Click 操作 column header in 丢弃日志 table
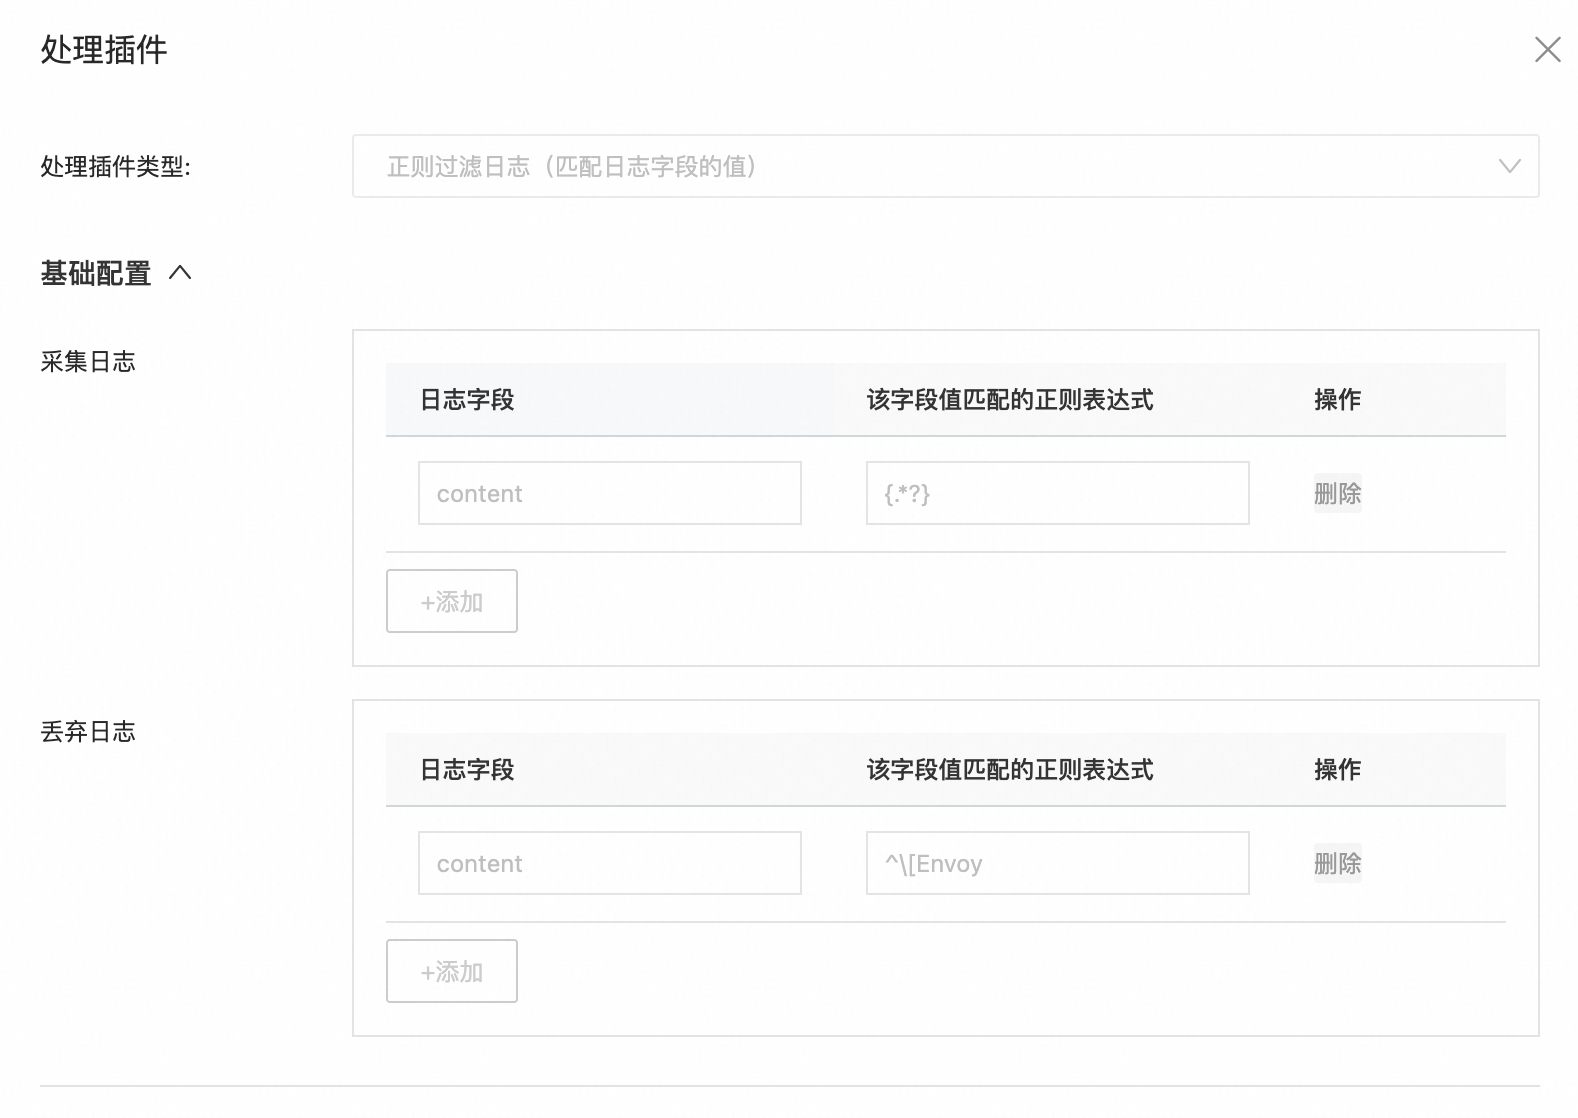Viewport: 1578px width, 1118px height. pyautogui.click(x=1337, y=770)
